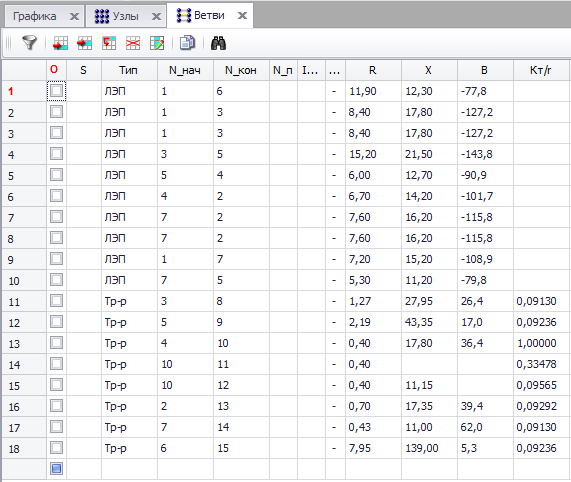Image resolution: width=571 pixels, height=482 pixels.
Task: Click the S column header
Action: [x=84, y=70]
